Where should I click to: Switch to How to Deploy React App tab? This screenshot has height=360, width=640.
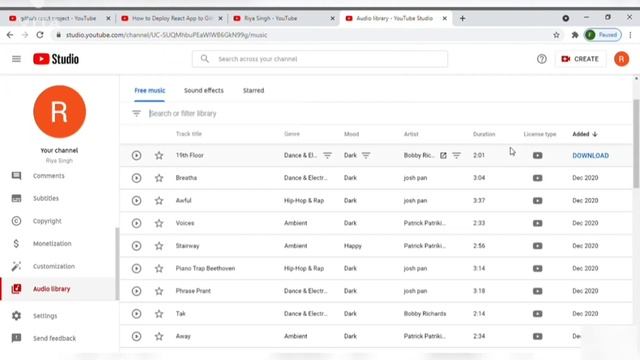[171, 18]
